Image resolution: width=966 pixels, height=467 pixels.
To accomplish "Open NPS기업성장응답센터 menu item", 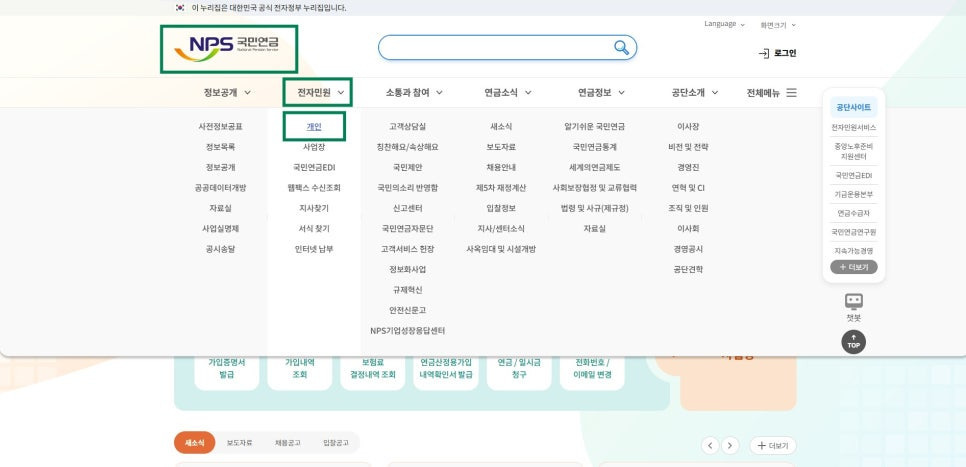I will point(407,331).
